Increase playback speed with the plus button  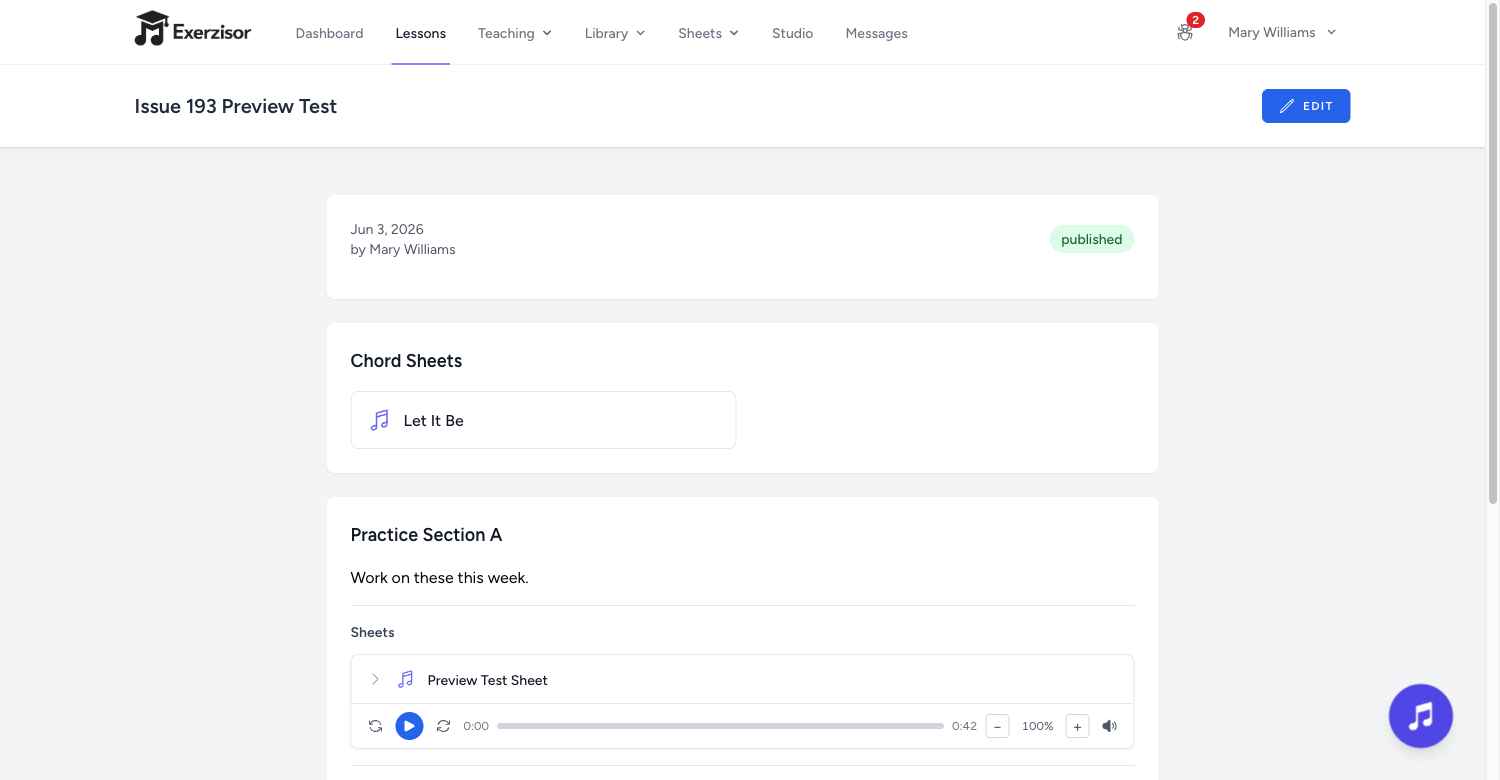click(1077, 726)
